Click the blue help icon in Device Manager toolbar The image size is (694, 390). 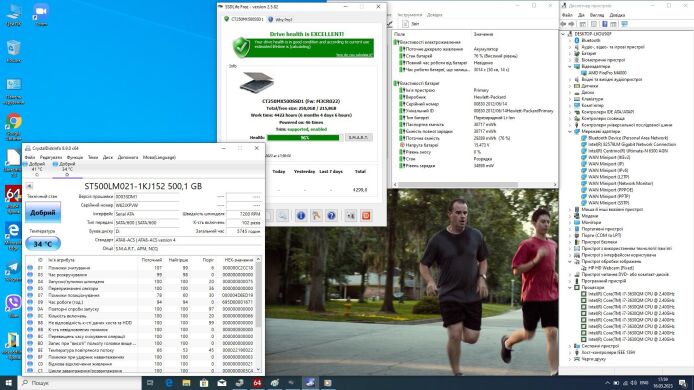[x=605, y=24]
